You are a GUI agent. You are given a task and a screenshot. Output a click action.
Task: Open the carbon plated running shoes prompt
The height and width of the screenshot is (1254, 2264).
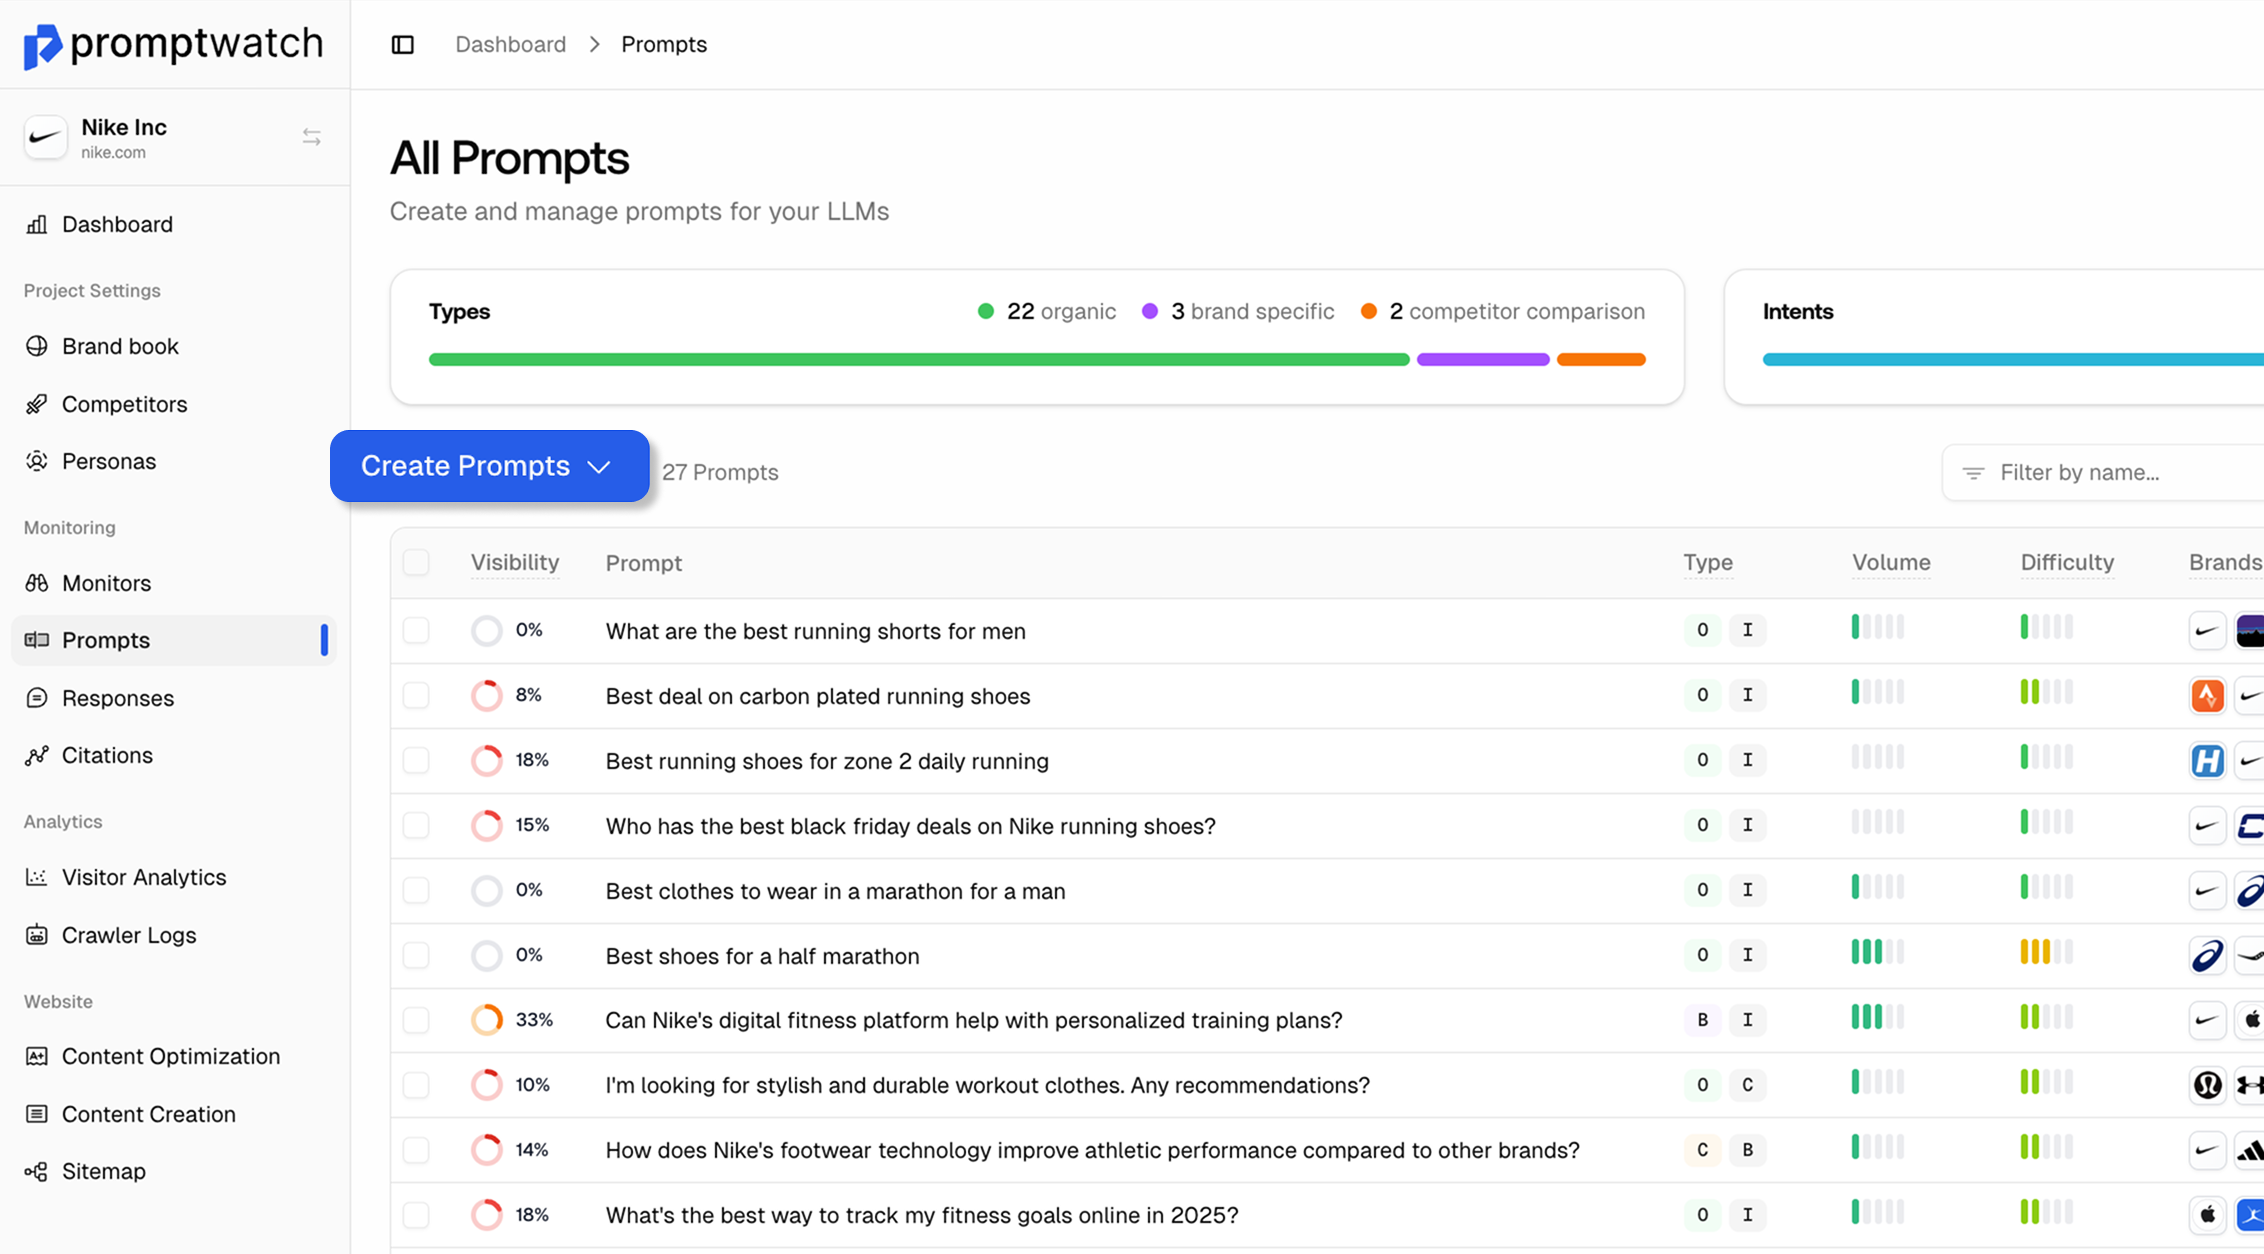click(x=817, y=696)
